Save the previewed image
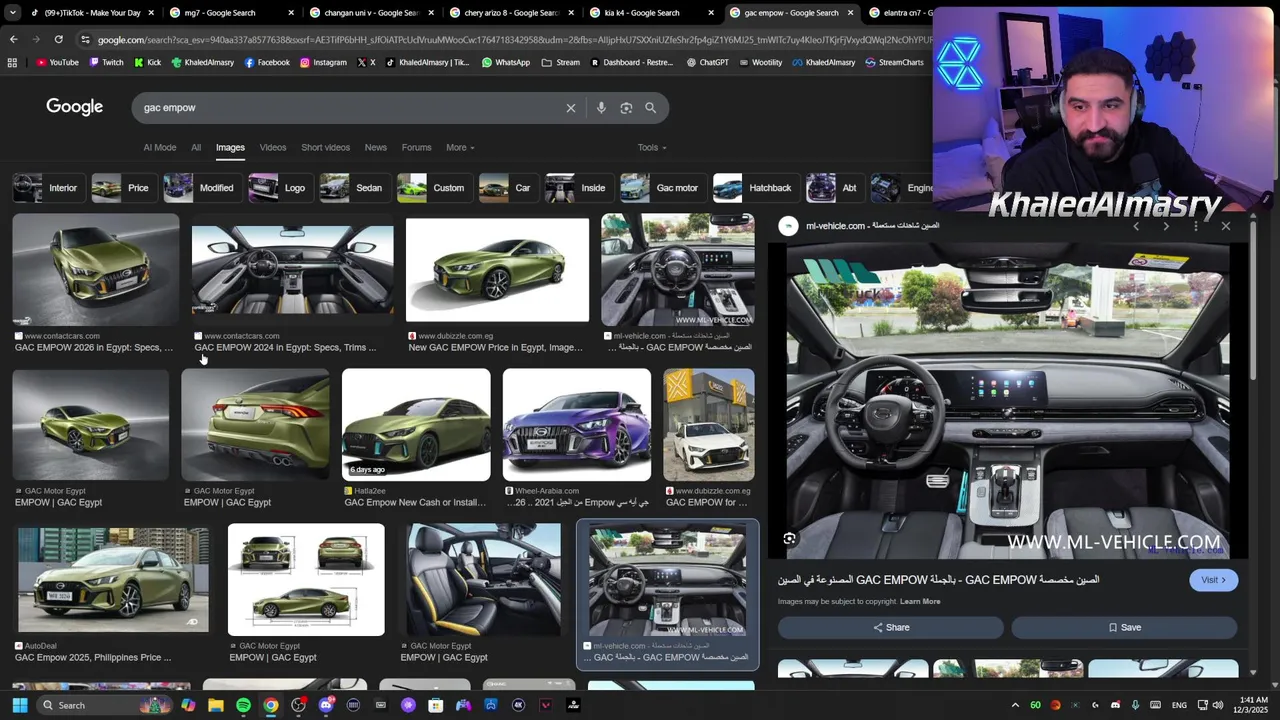 tap(1124, 627)
